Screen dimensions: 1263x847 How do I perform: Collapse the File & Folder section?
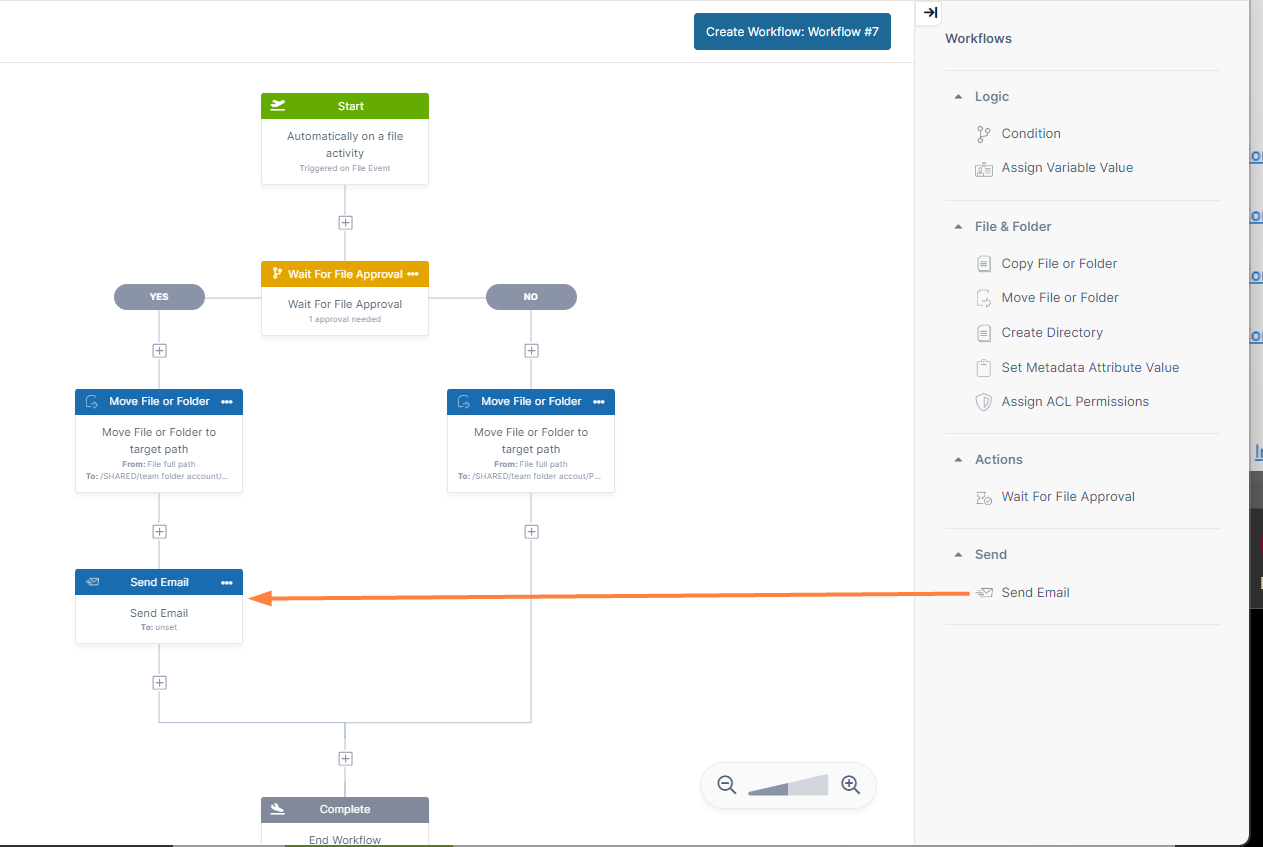pyautogui.click(x=958, y=227)
